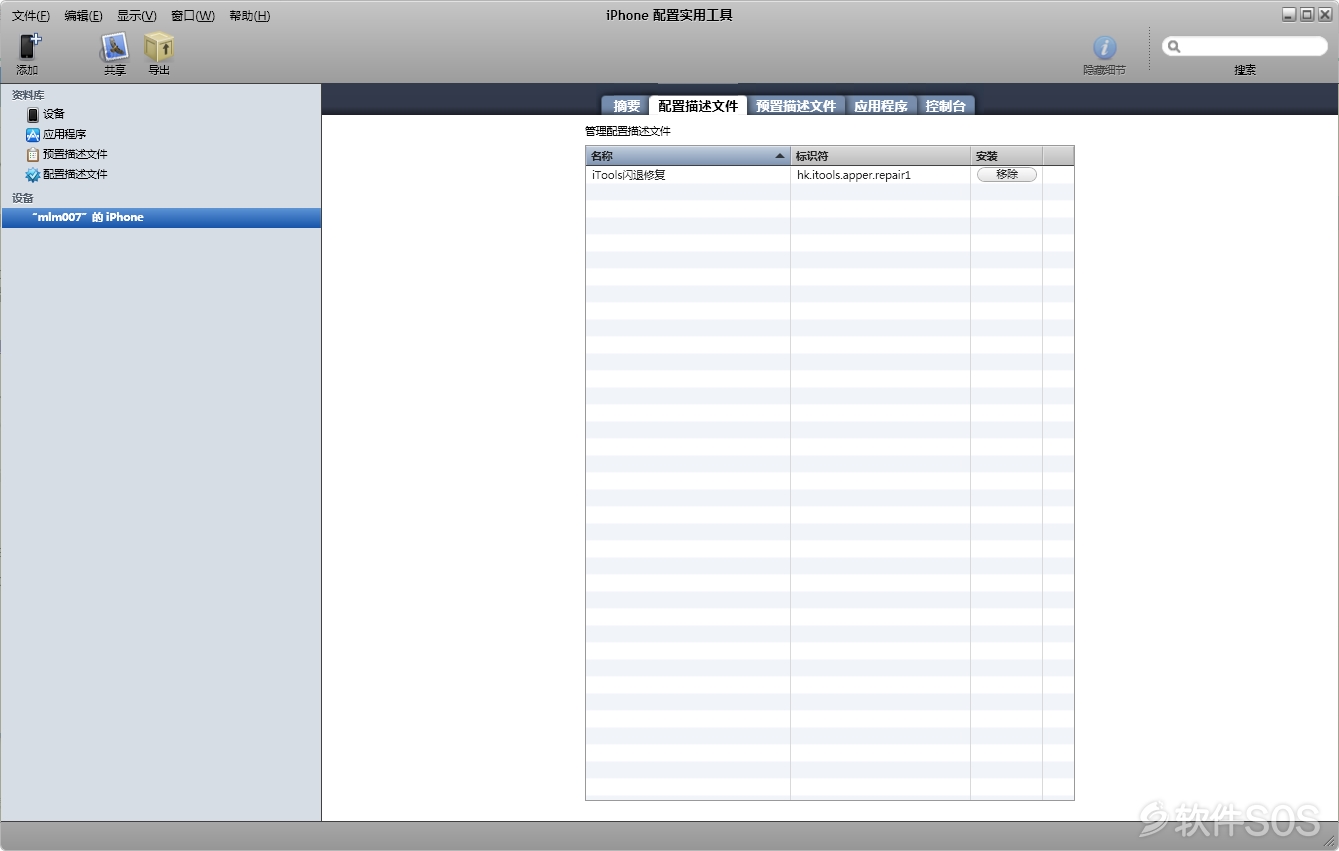Viewport: 1339px width, 851px height.
Task: Click the 标识符 column header
Action: (880, 156)
